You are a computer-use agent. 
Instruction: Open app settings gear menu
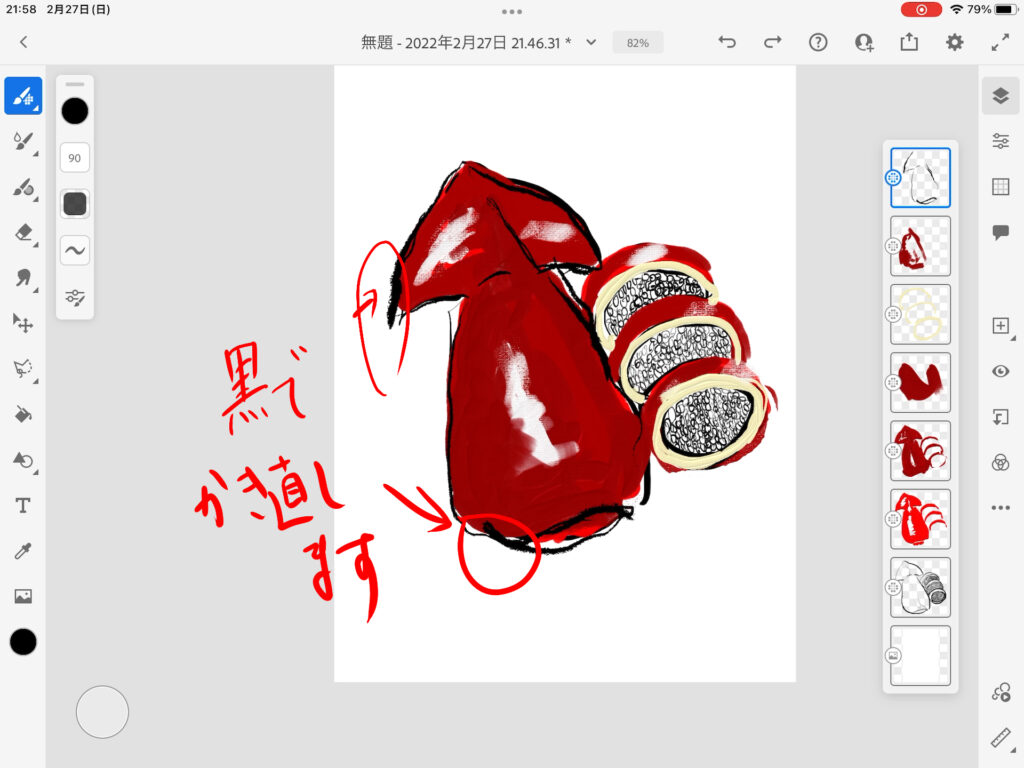[x=955, y=42]
